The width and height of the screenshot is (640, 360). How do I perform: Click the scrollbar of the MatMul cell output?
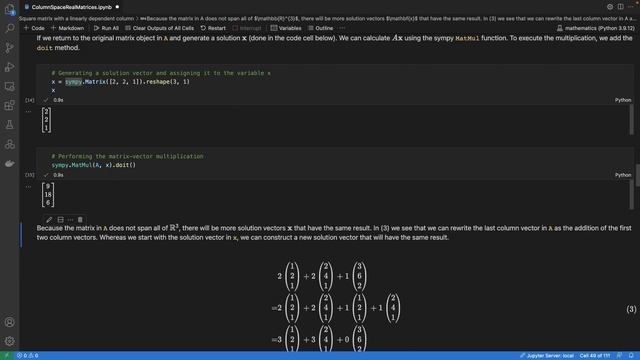click(x=631, y=195)
